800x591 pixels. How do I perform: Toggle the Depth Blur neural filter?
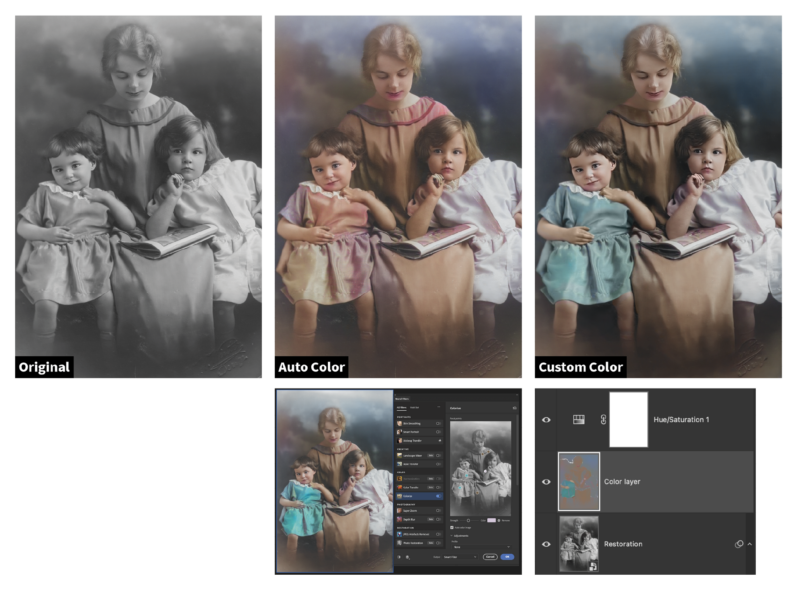[x=438, y=520]
